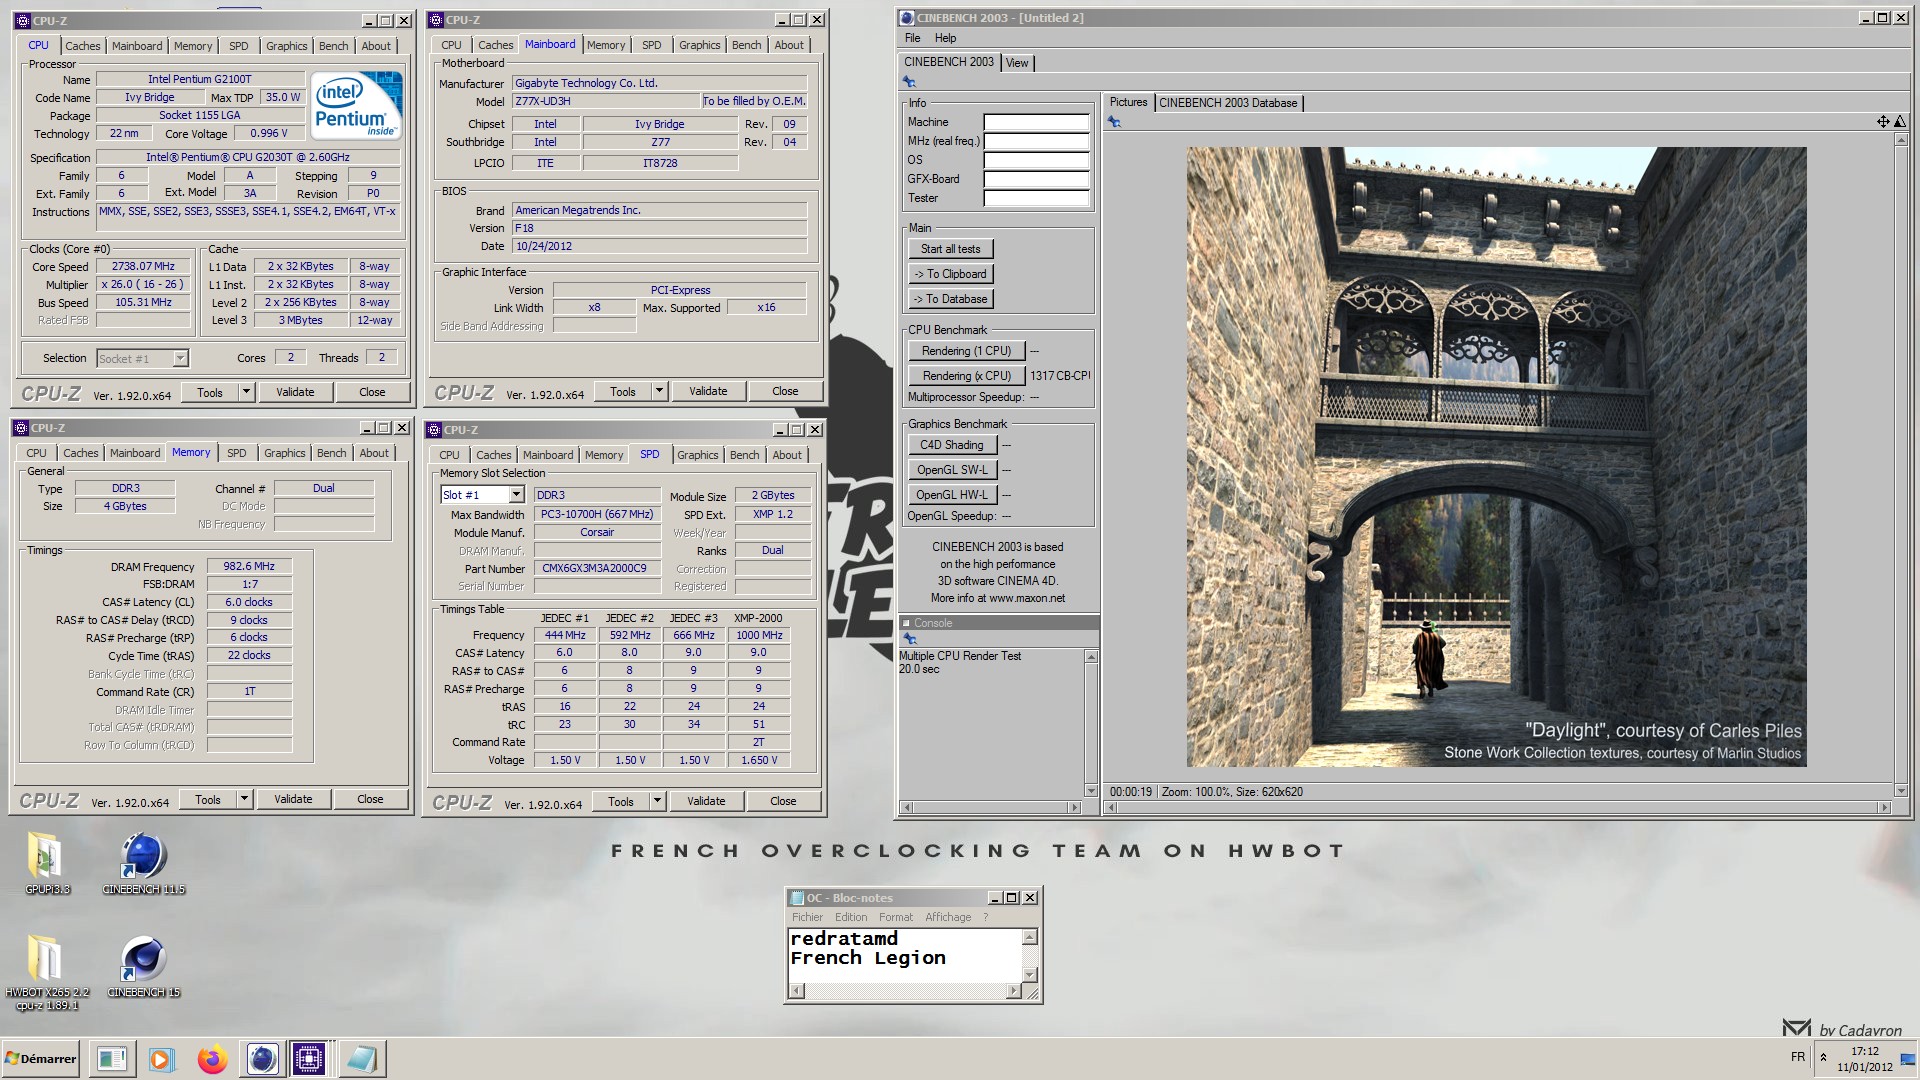Switch to View tab in Cinebench

(1017, 63)
